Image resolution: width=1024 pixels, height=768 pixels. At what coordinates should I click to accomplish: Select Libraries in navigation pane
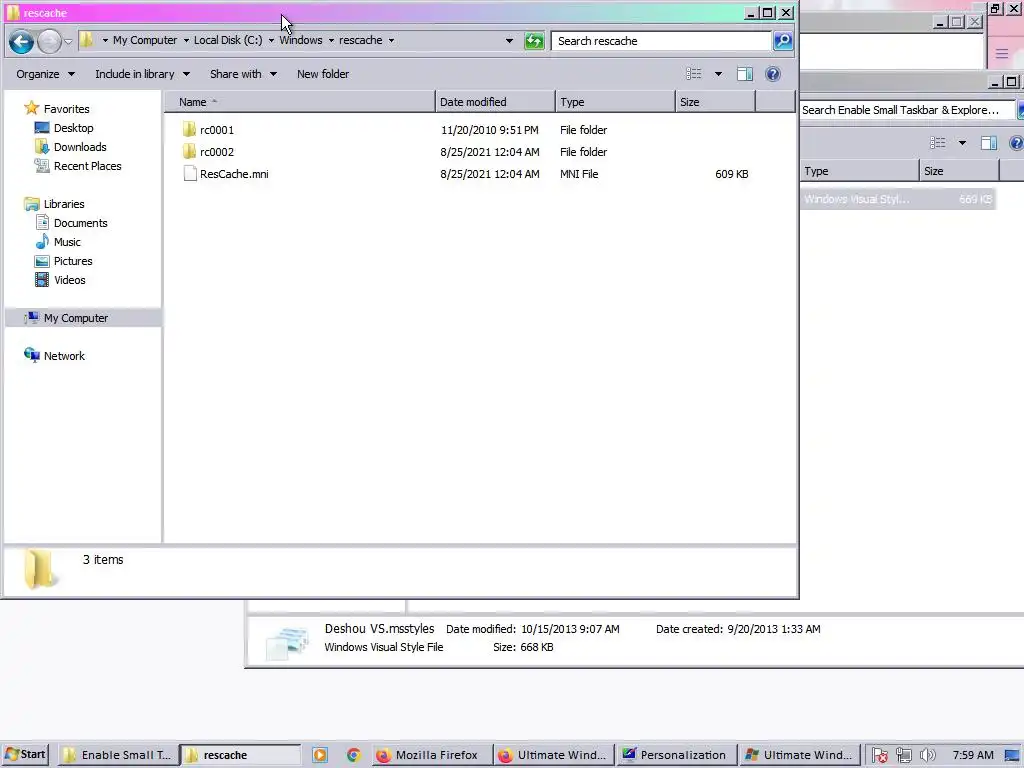click(63, 204)
